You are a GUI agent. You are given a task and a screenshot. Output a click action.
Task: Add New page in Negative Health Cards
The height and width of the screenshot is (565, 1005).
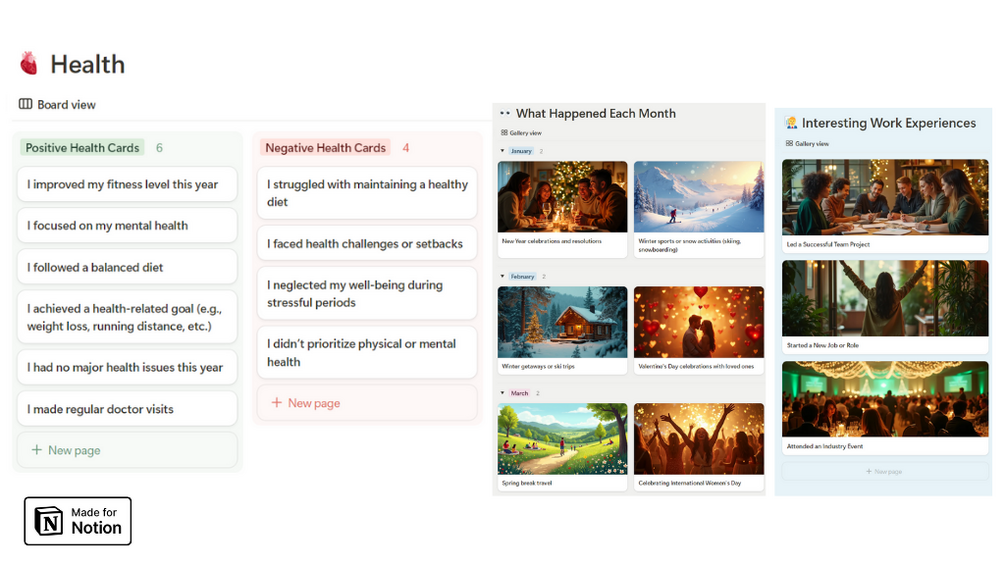(x=367, y=403)
